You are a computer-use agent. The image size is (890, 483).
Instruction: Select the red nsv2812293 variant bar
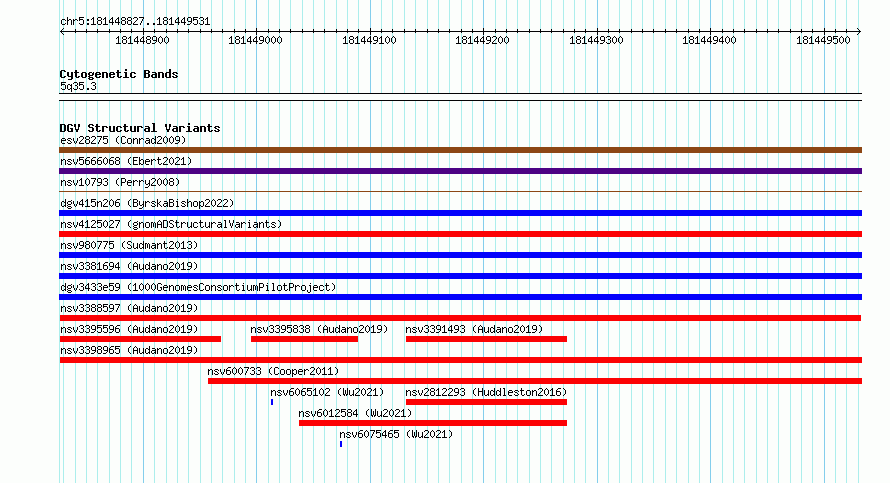[x=486, y=402]
